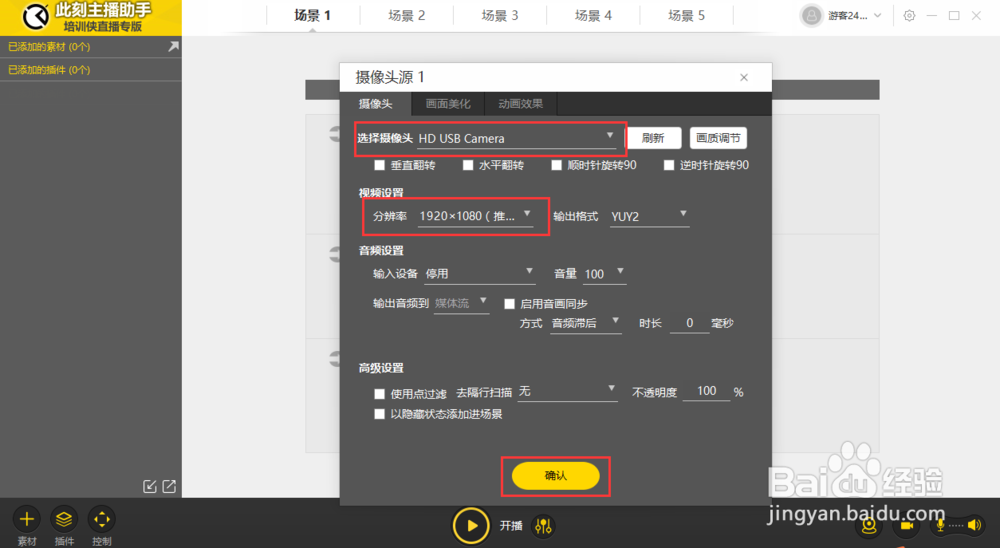Click the webcam icon in bottom bar

869,526
